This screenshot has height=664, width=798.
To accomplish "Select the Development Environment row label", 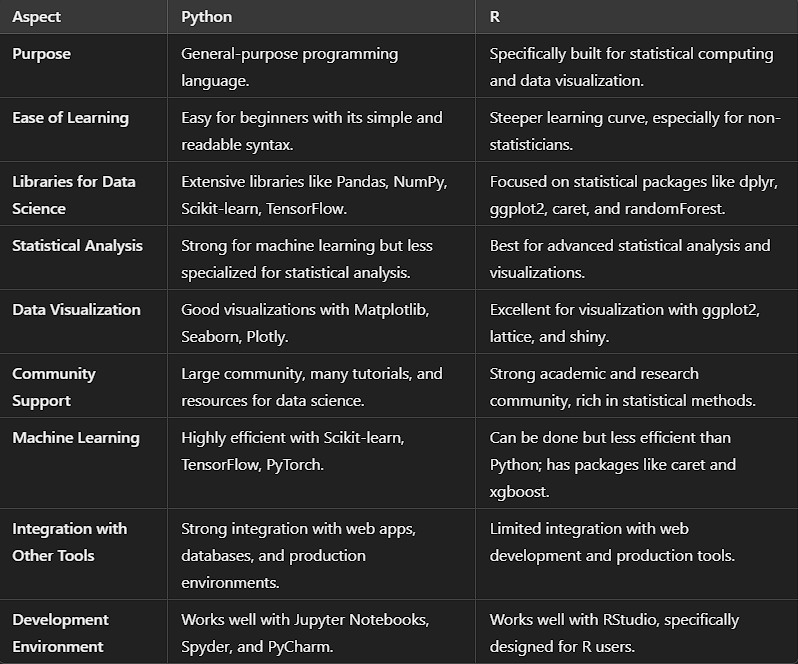I will click(x=60, y=633).
